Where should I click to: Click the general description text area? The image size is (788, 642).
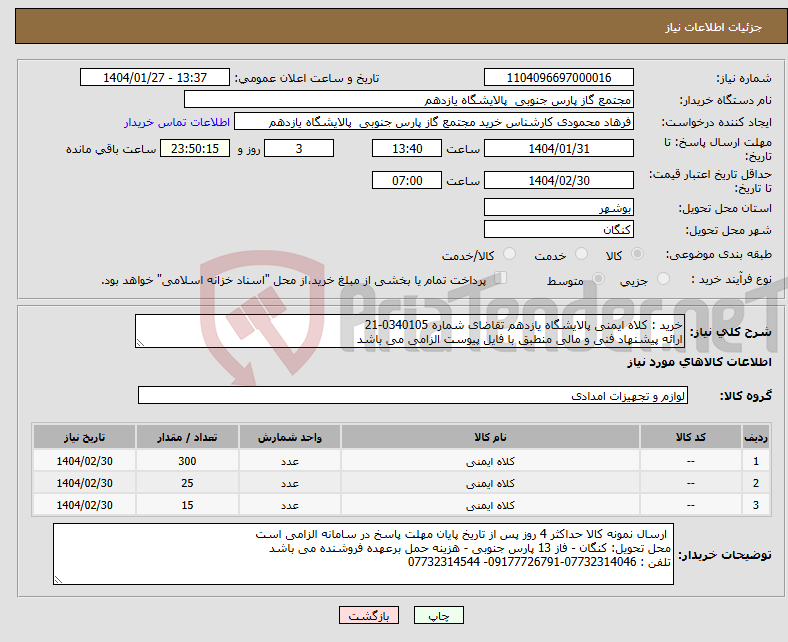pyautogui.click(x=410, y=331)
